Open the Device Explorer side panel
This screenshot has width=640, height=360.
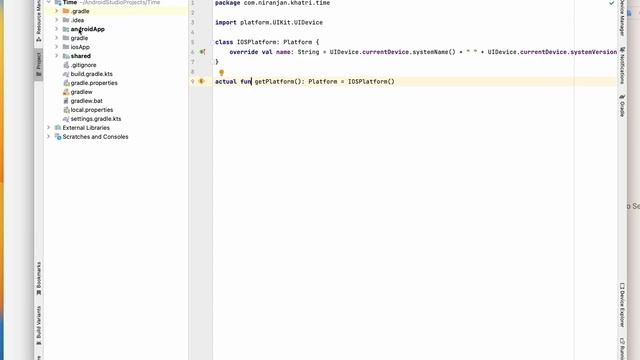pyautogui.click(x=622, y=304)
